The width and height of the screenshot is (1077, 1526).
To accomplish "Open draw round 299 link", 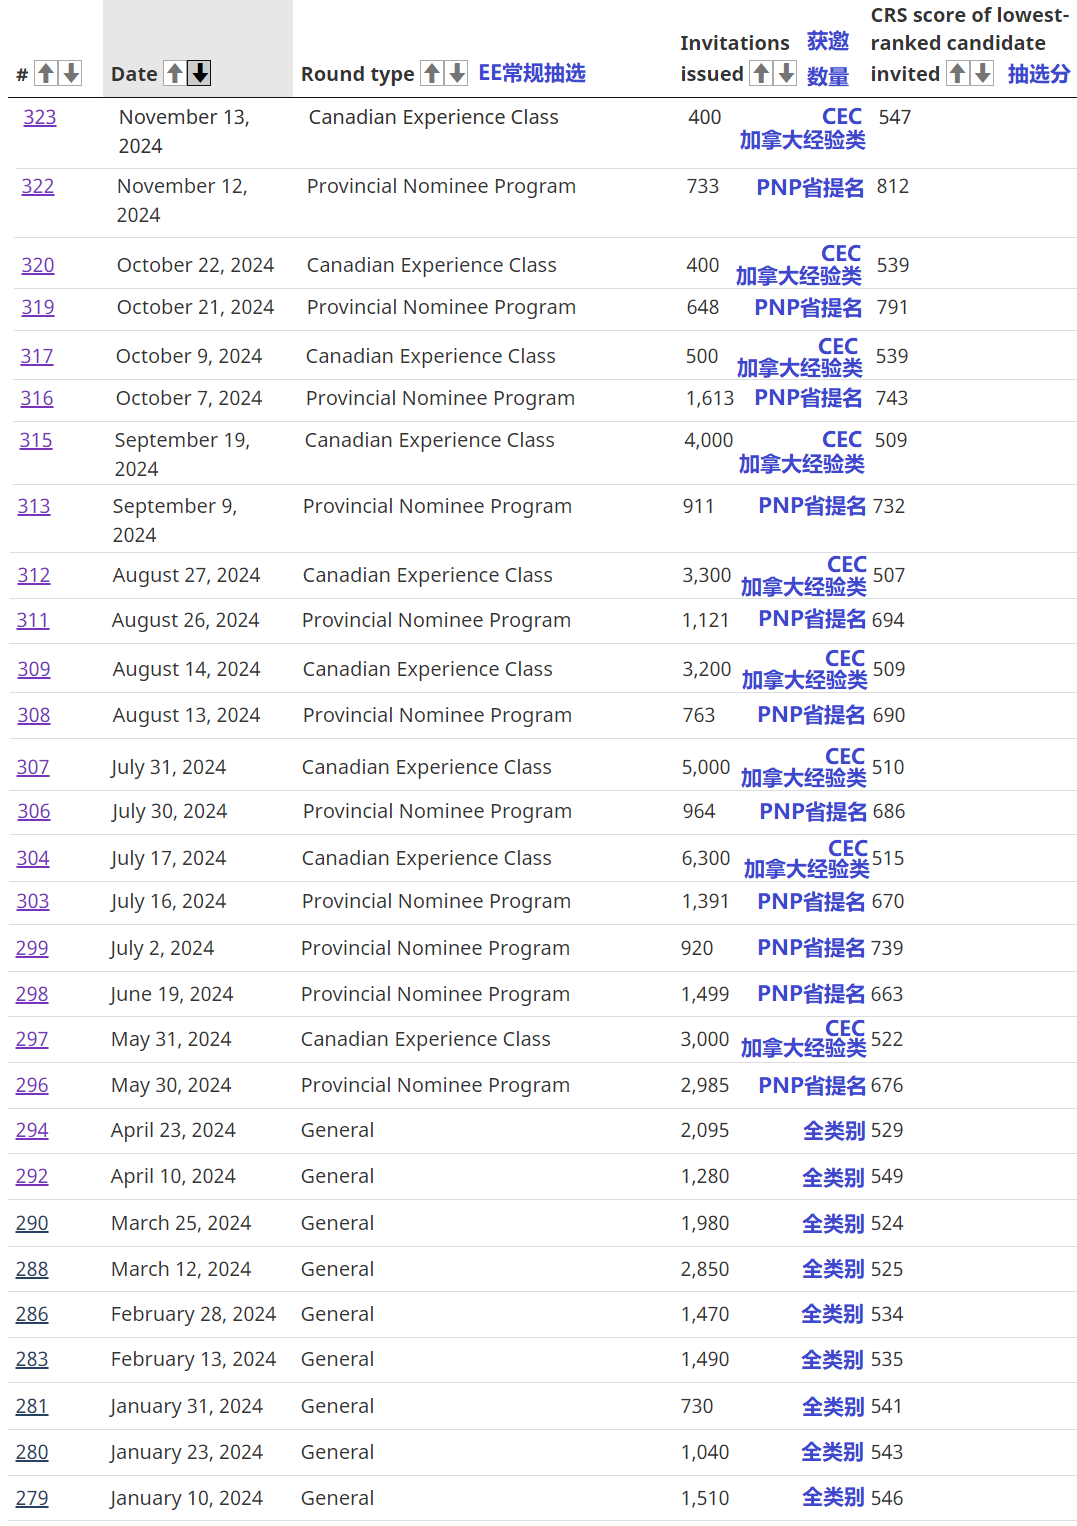I will (x=32, y=948).
